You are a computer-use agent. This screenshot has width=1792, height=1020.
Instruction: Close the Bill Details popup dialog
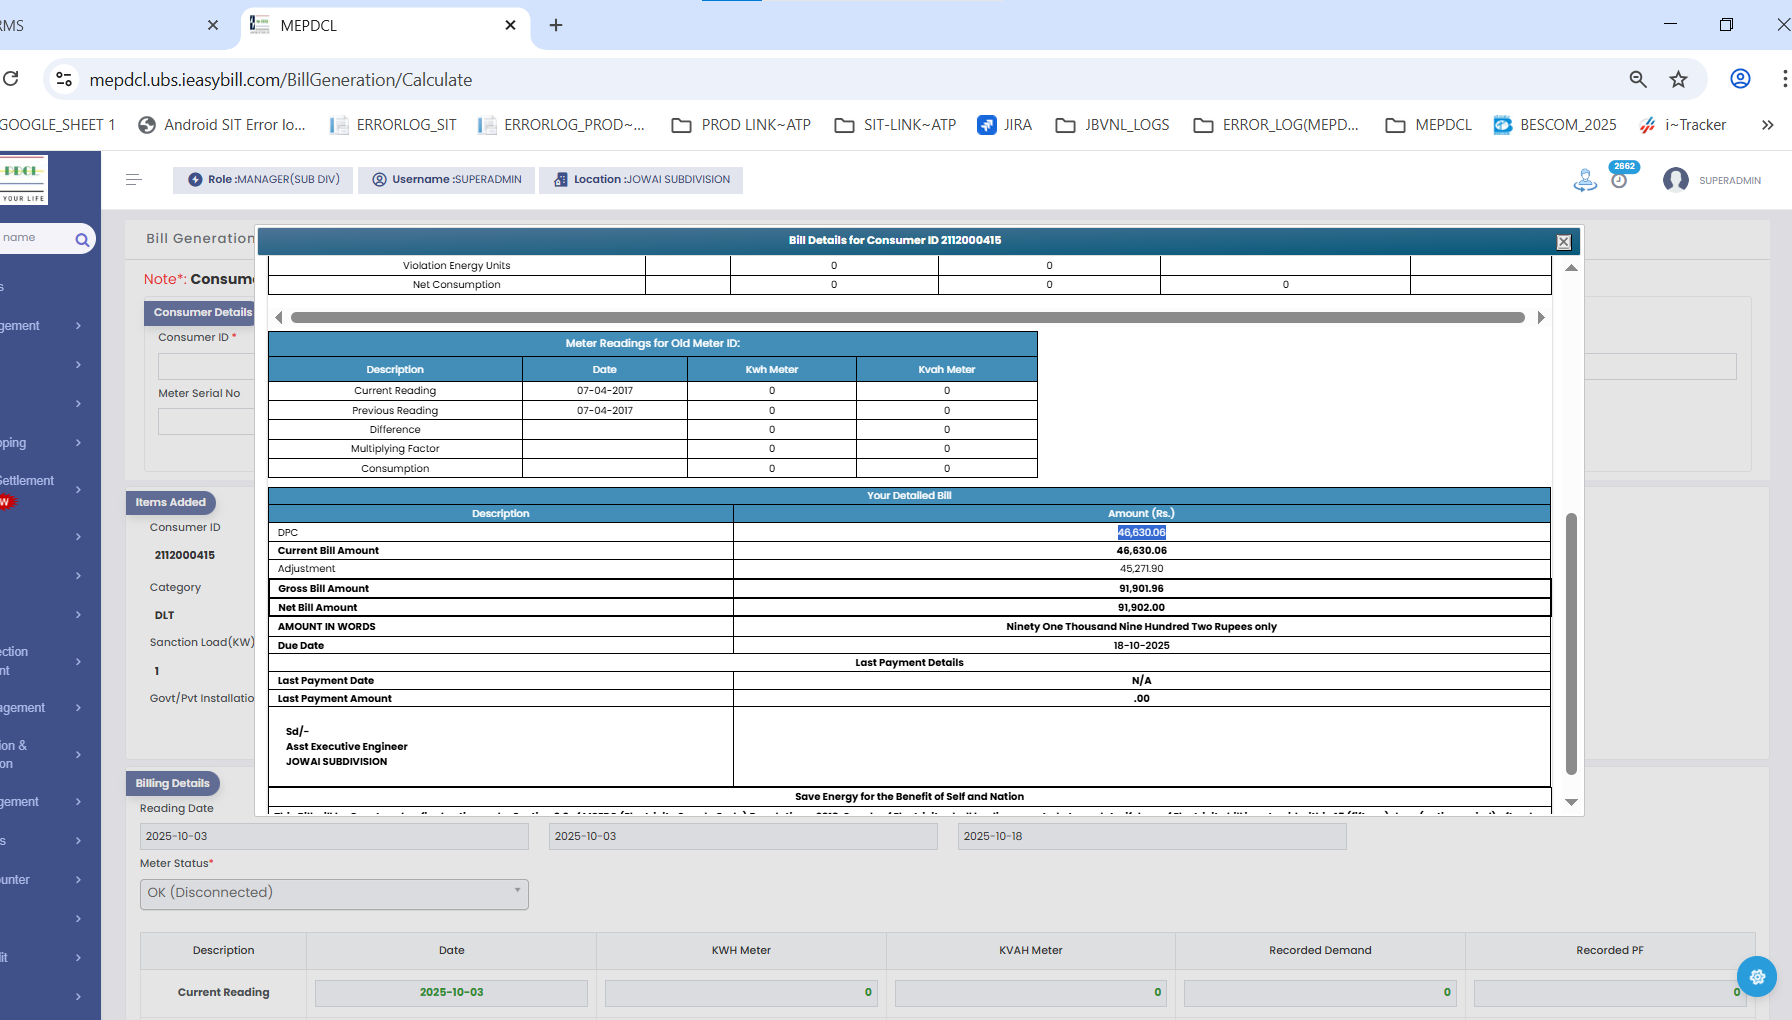pos(1563,242)
